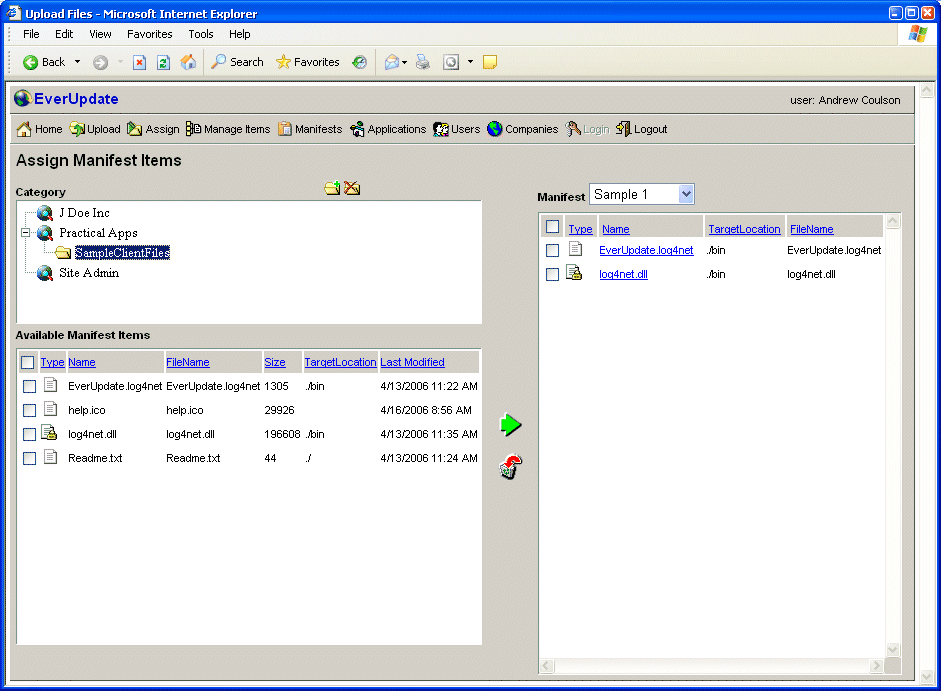The height and width of the screenshot is (691, 941).
Task: Click the delete category folder icon
Action: coord(352,189)
